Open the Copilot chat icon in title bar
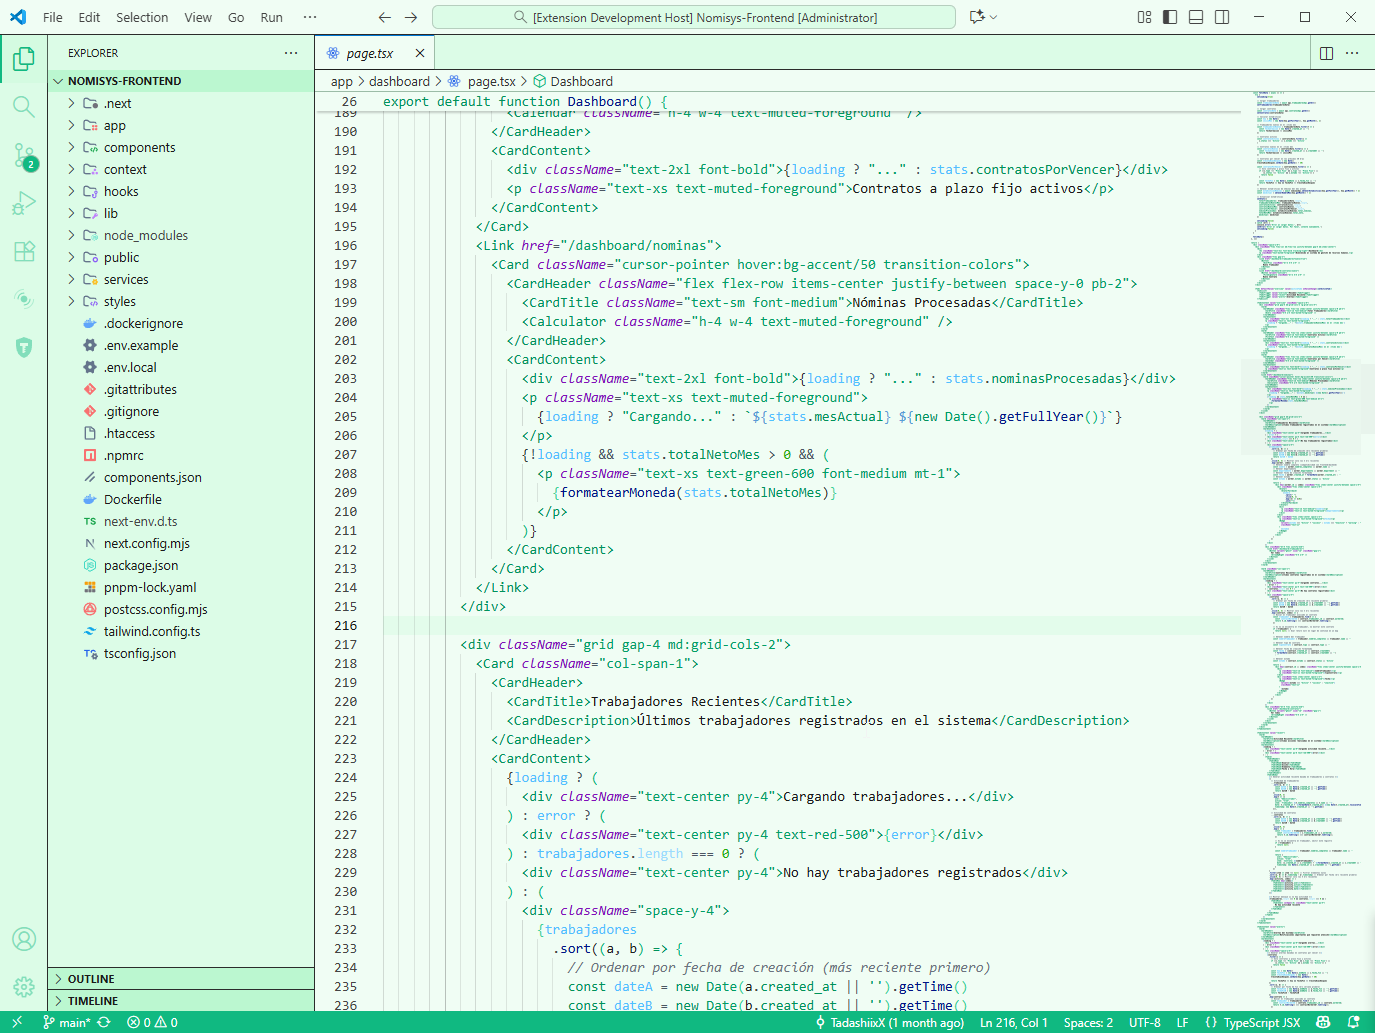This screenshot has width=1375, height=1033. click(x=977, y=17)
